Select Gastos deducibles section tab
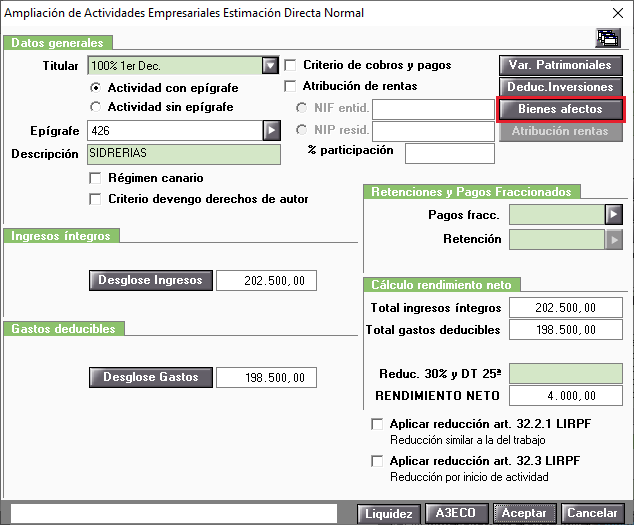The width and height of the screenshot is (634, 525). pos(64,329)
